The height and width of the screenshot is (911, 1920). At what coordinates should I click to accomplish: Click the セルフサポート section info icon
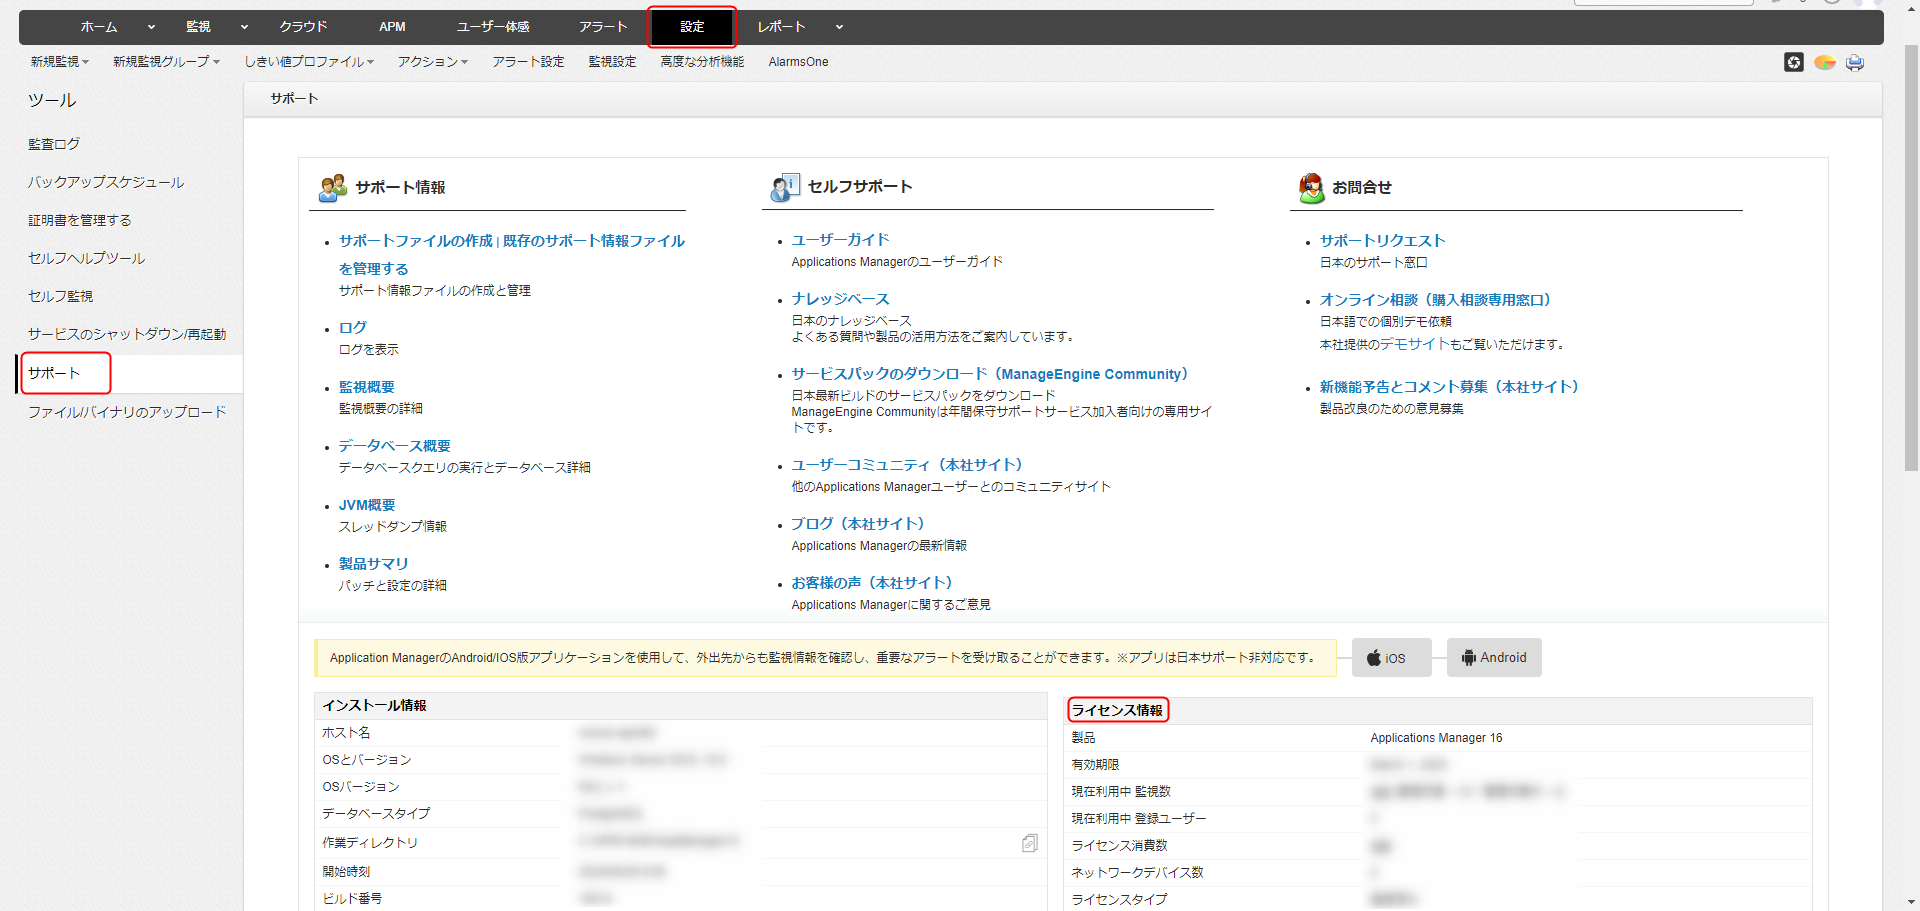785,187
